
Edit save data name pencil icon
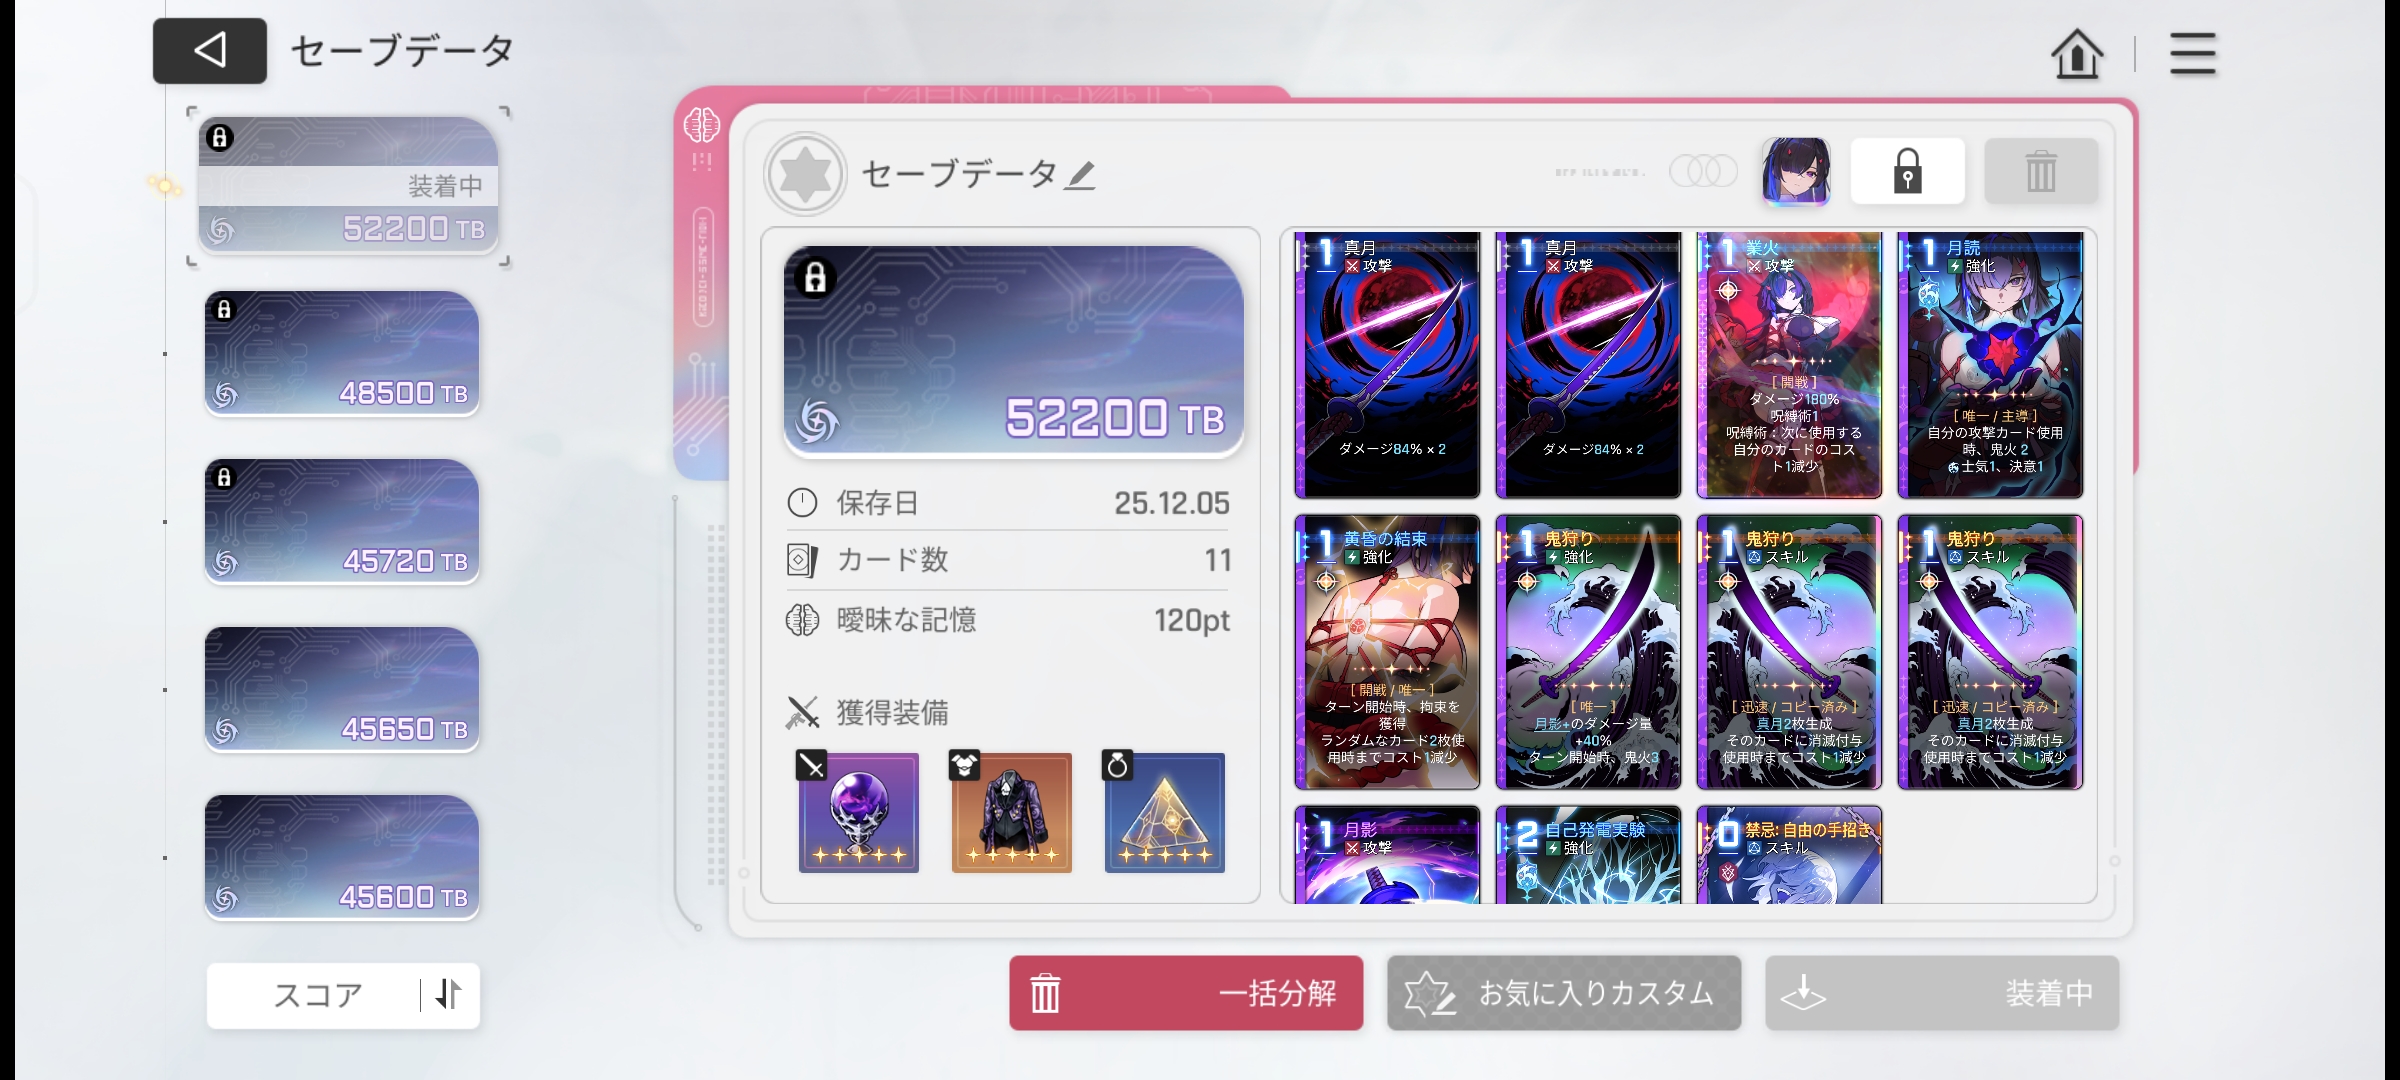1080,176
